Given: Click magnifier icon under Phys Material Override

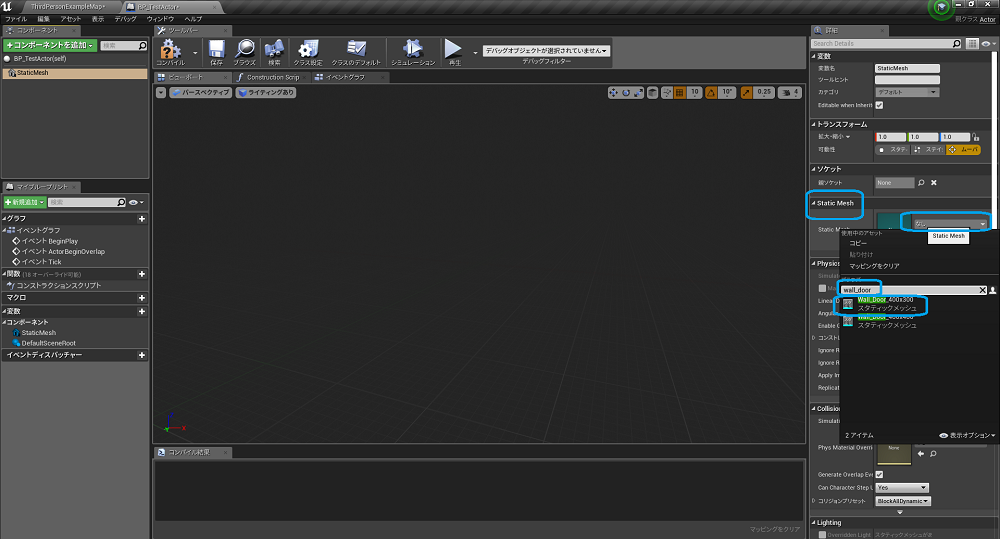Looking at the screenshot, I should coord(933,454).
